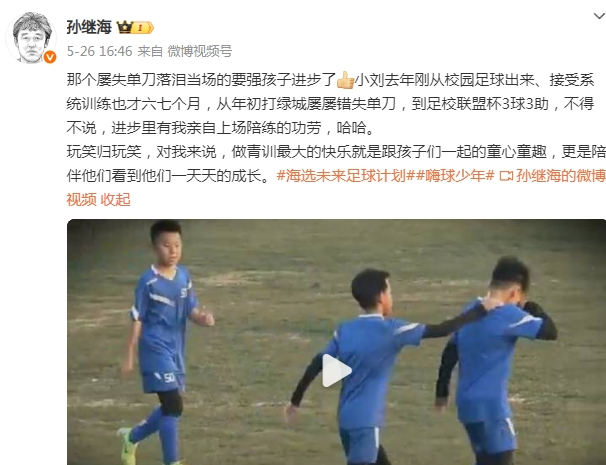Open the post via 5-26 16:46 timestamp
The width and height of the screenshot is (606, 465).
99,51
